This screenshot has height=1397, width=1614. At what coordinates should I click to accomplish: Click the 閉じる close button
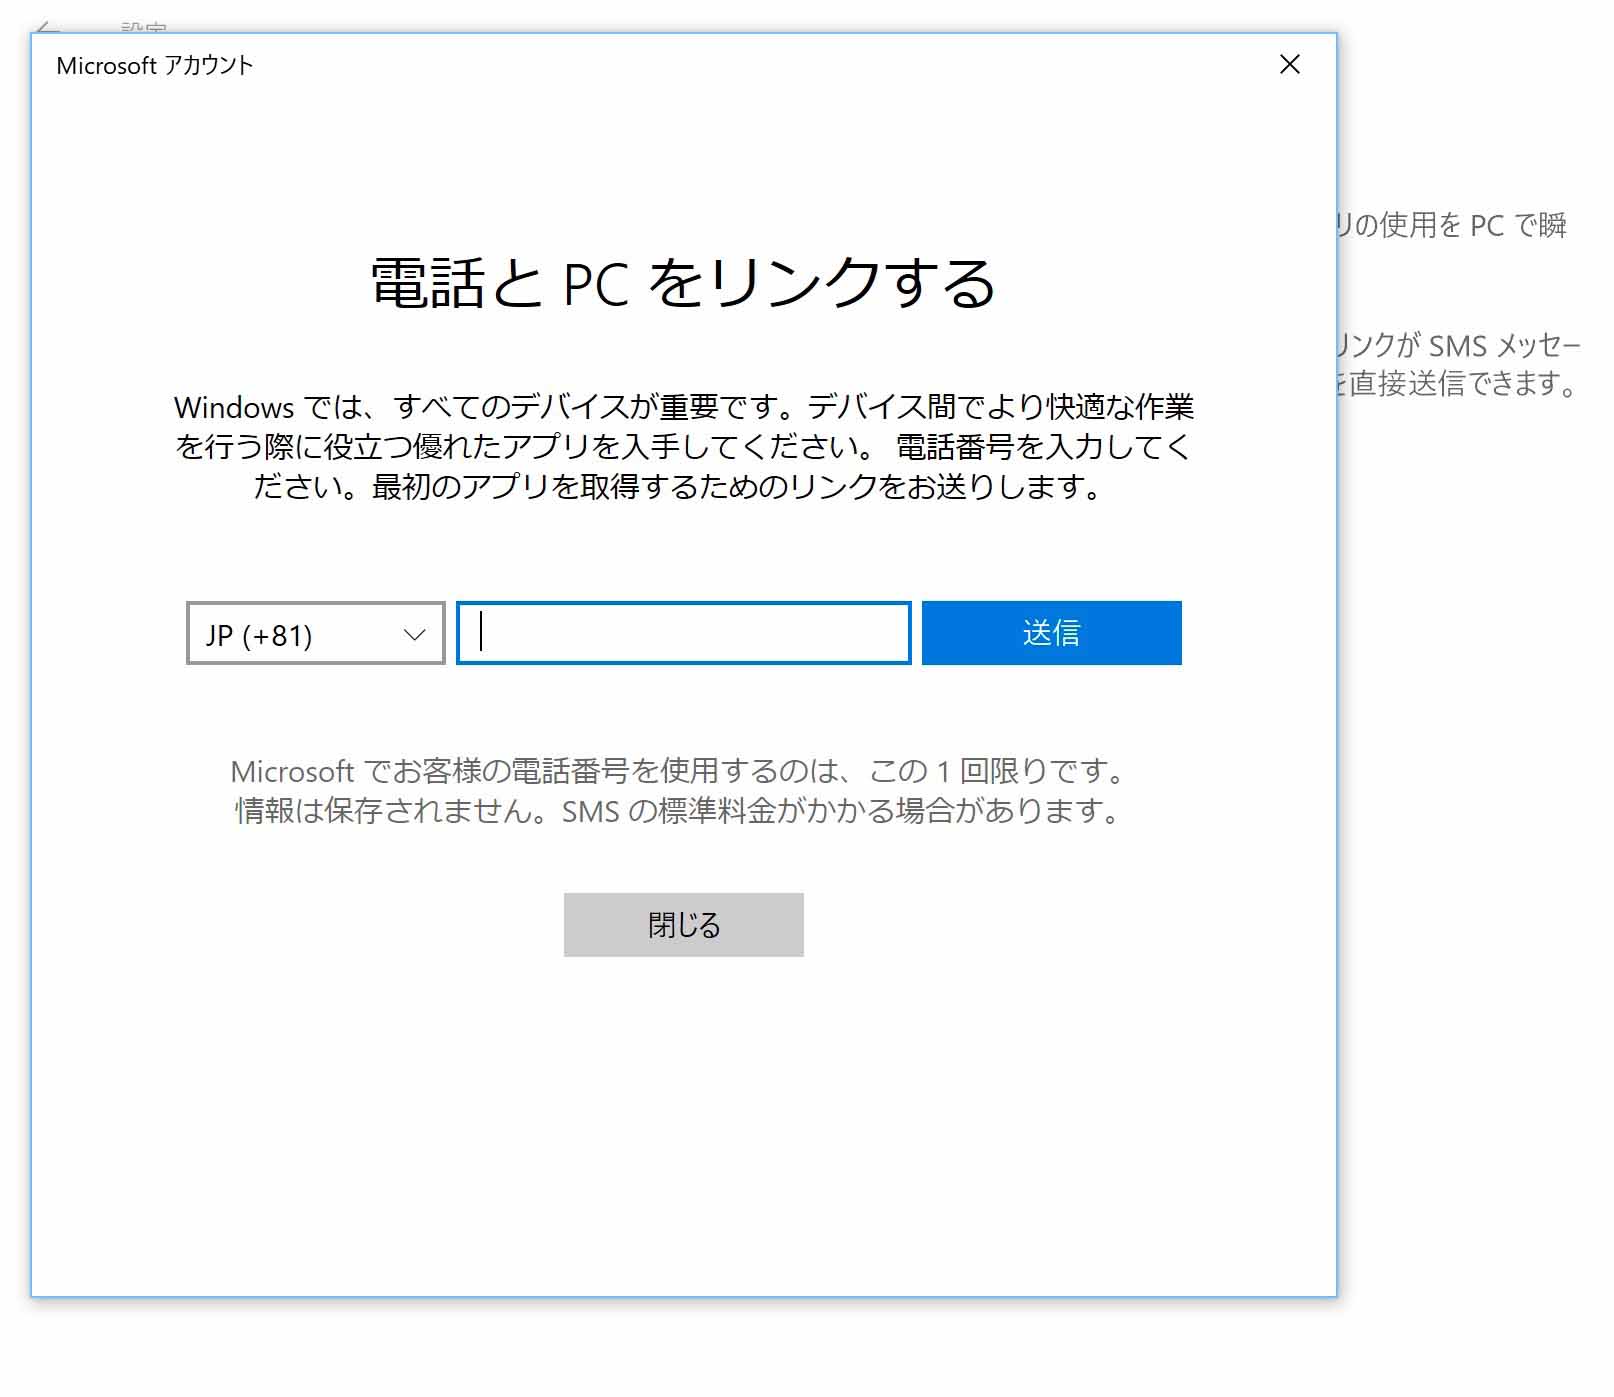(x=684, y=925)
